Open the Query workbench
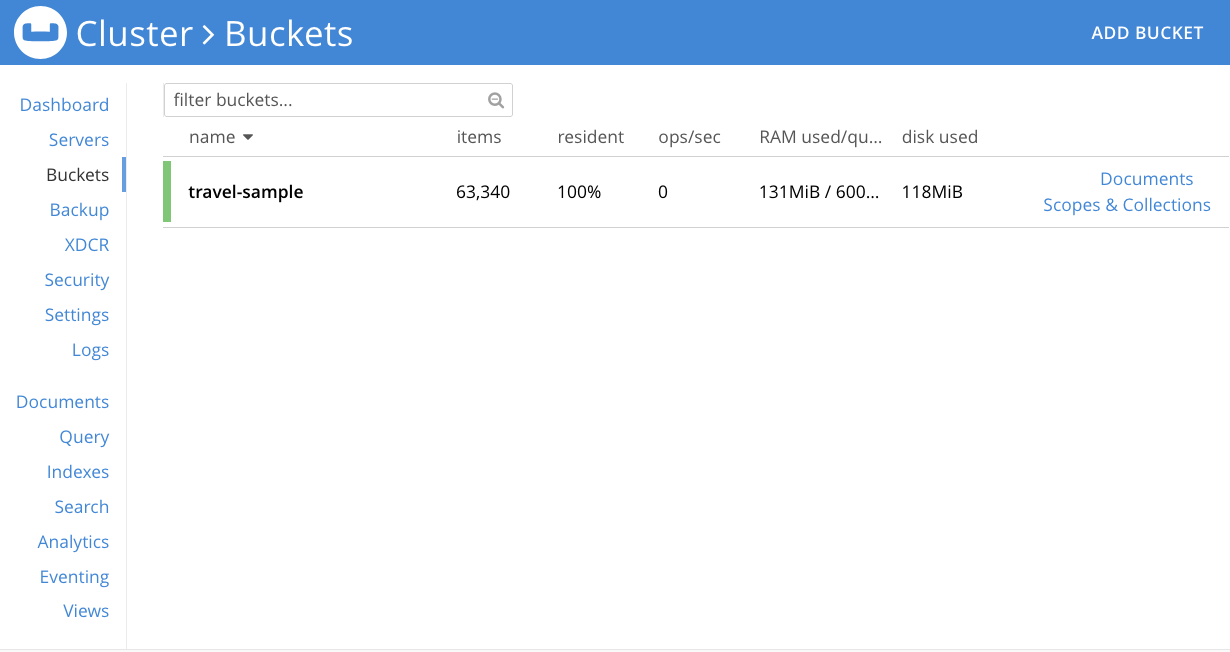 (x=84, y=436)
